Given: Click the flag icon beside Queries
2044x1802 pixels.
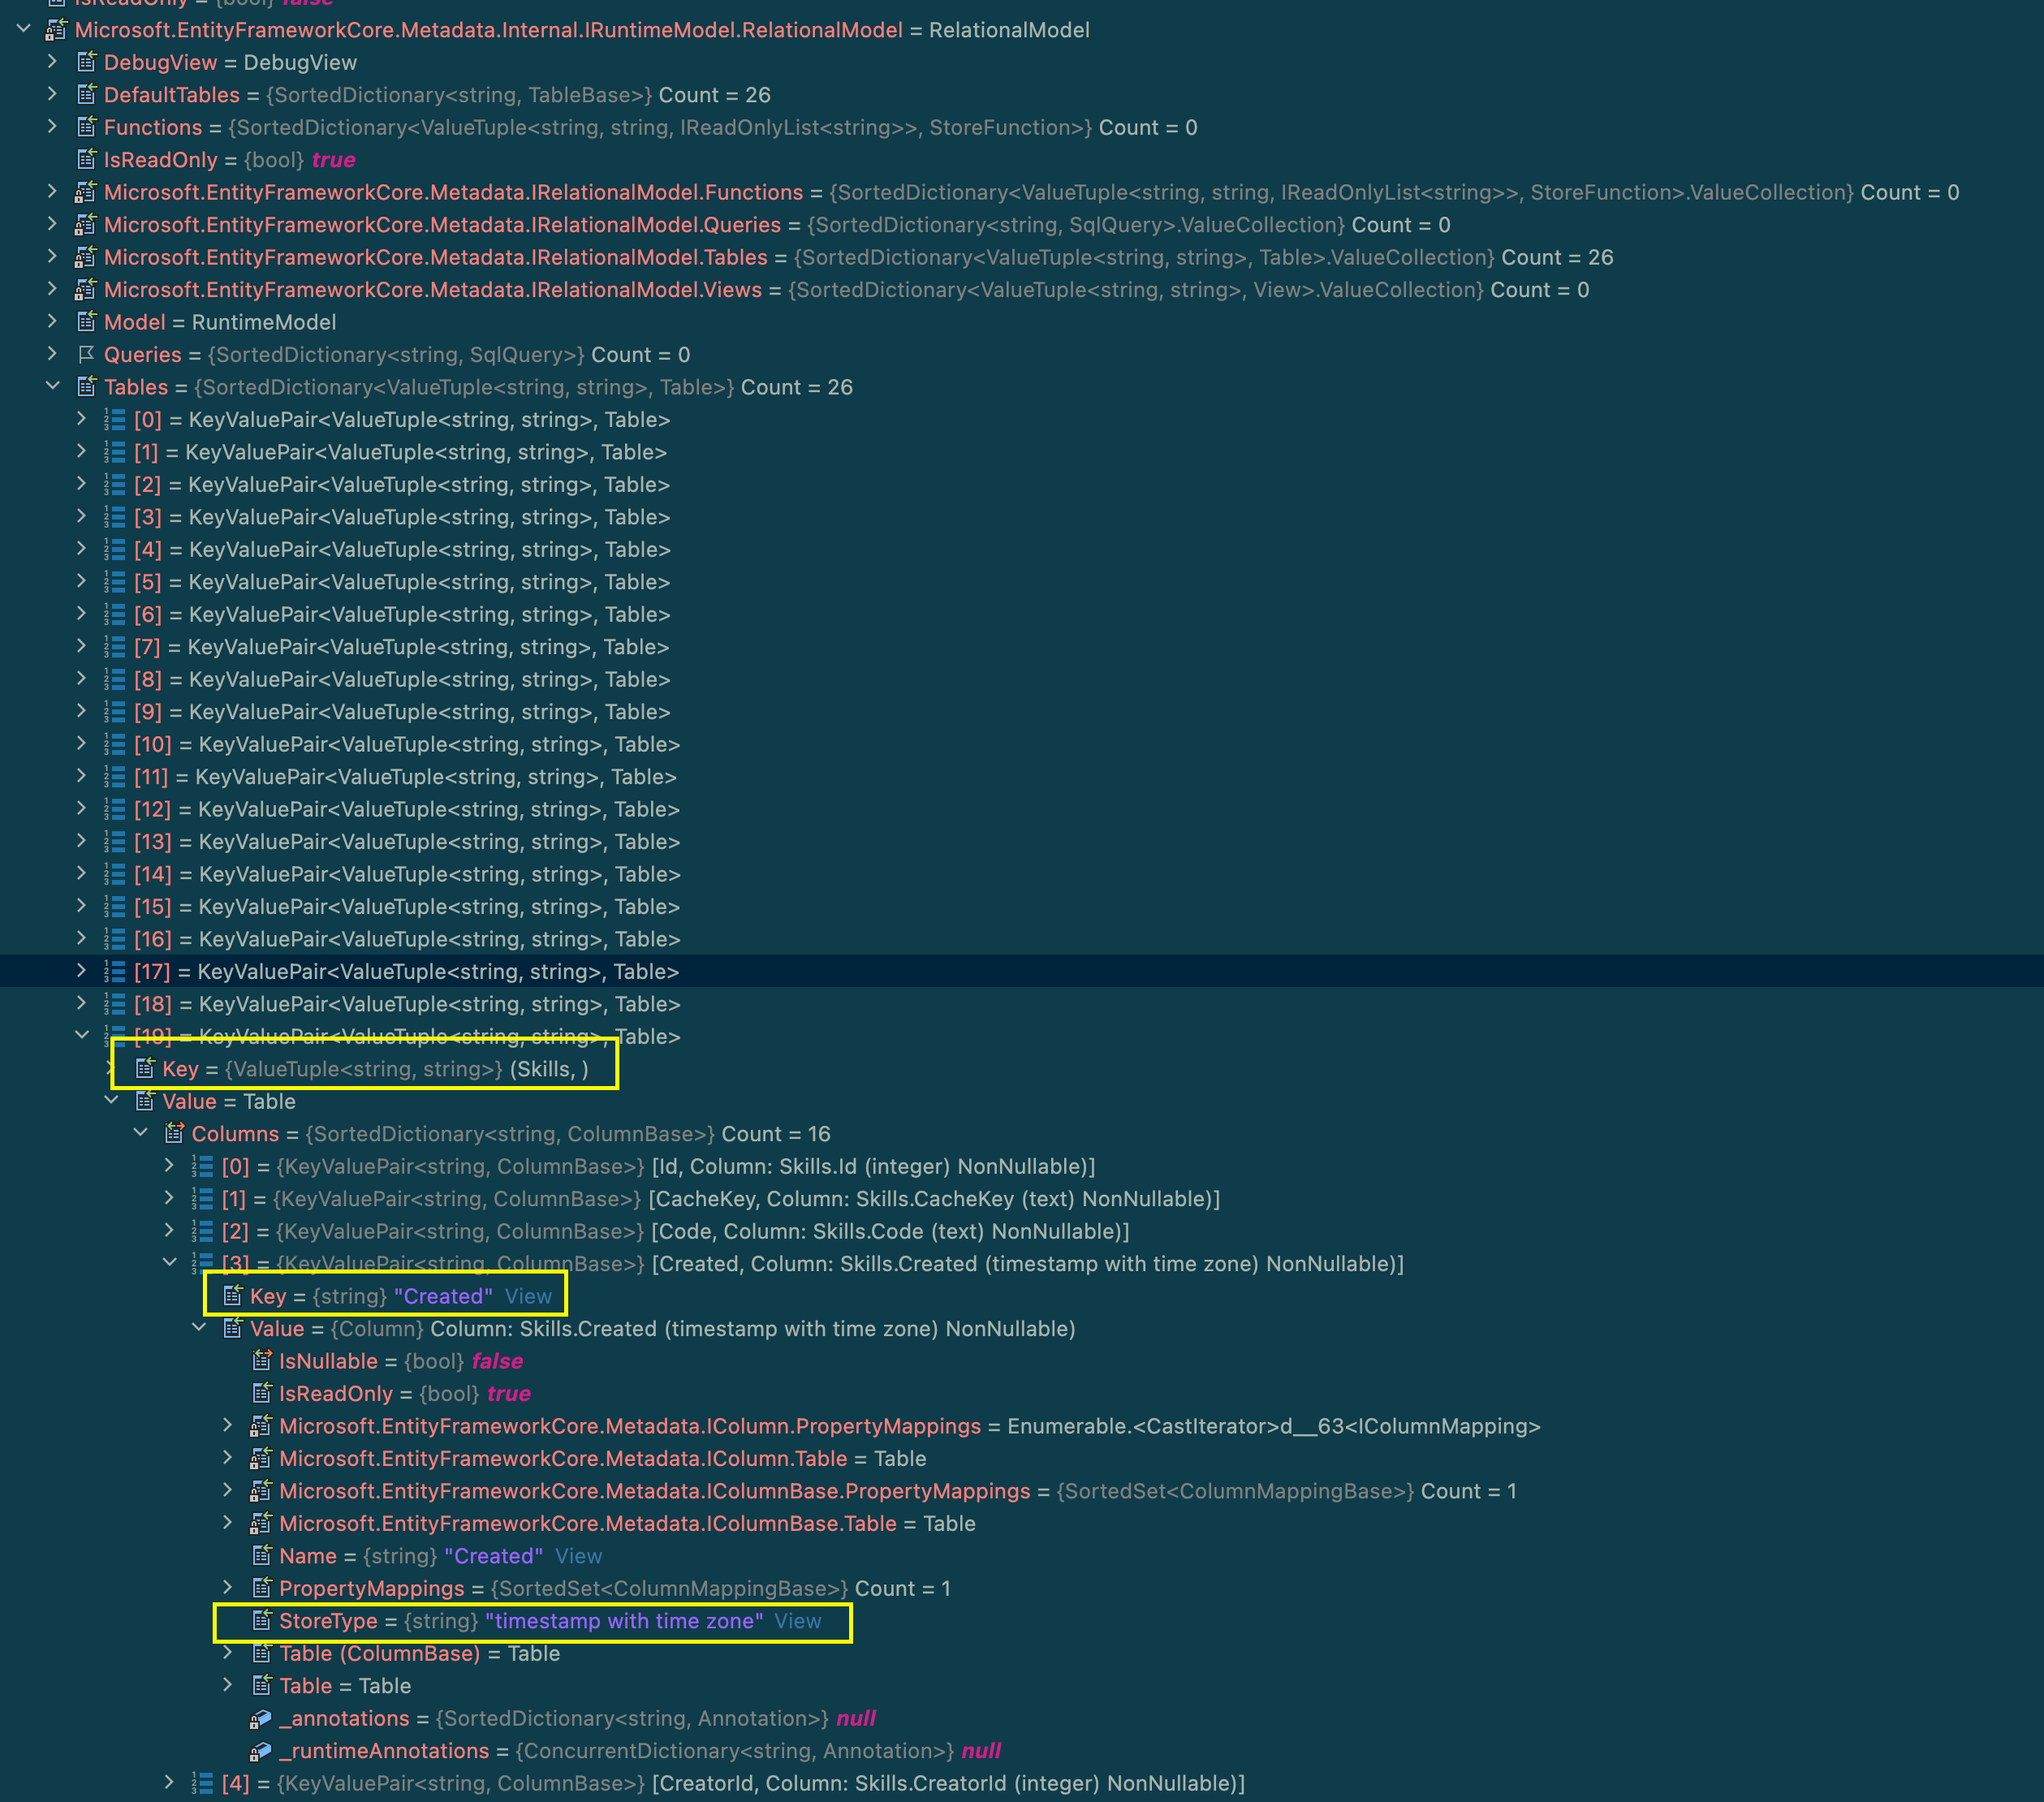Looking at the screenshot, I should click(87, 354).
